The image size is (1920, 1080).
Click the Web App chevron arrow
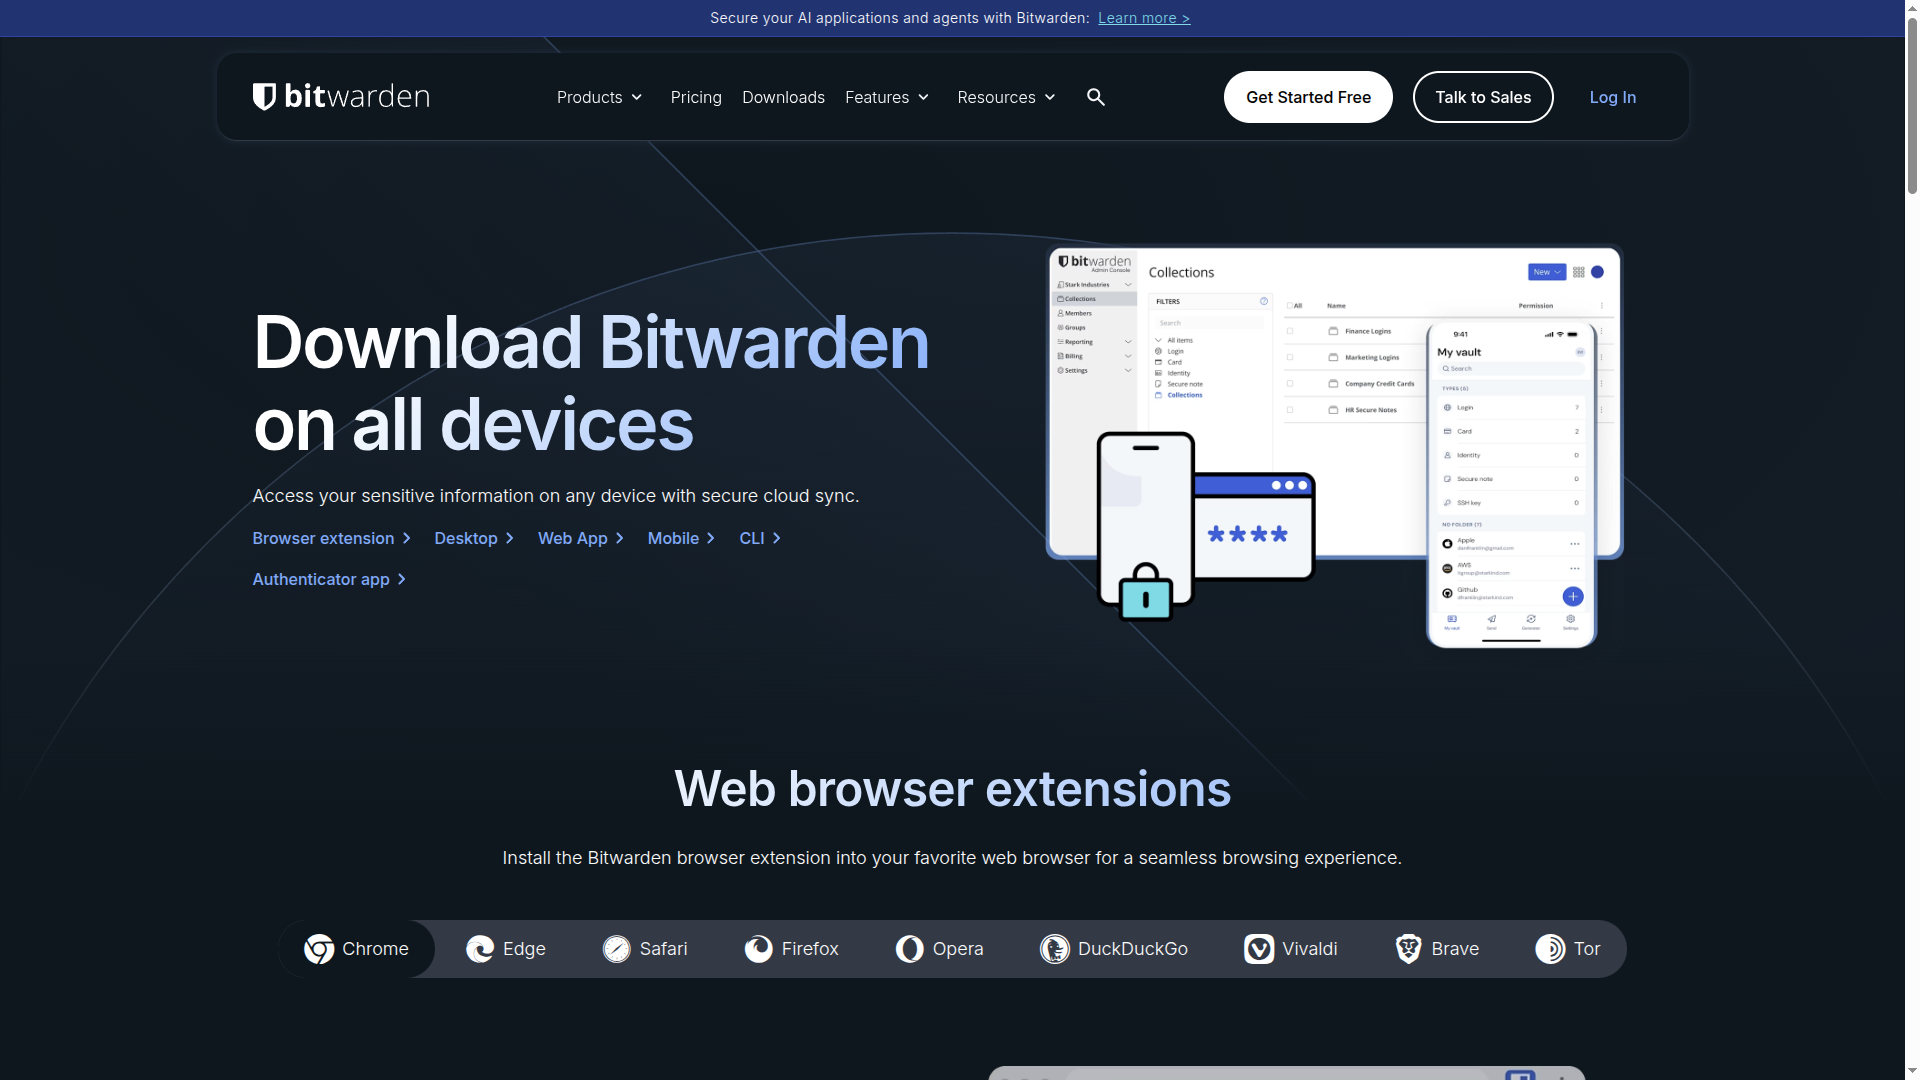click(620, 539)
